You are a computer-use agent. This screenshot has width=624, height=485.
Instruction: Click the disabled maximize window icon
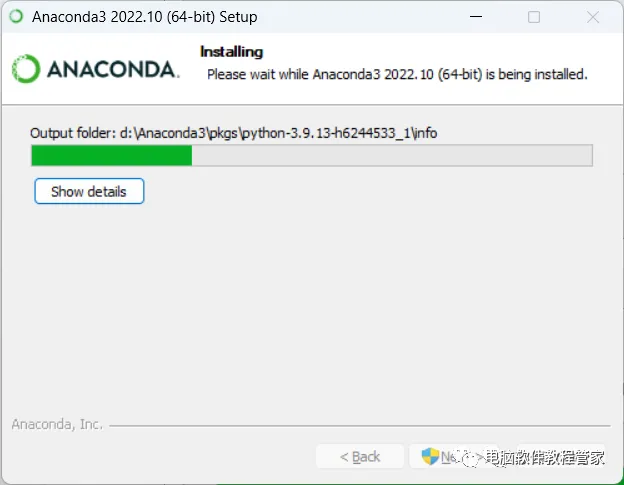tap(534, 17)
